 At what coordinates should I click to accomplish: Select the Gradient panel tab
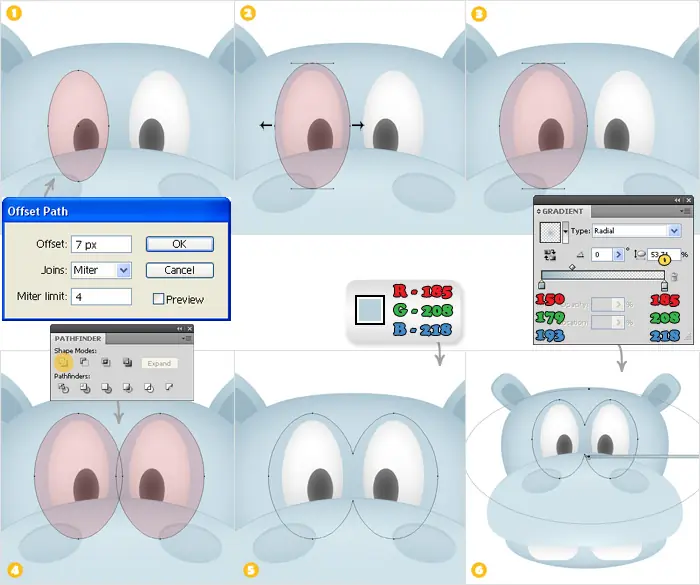(x=562, y=211)
